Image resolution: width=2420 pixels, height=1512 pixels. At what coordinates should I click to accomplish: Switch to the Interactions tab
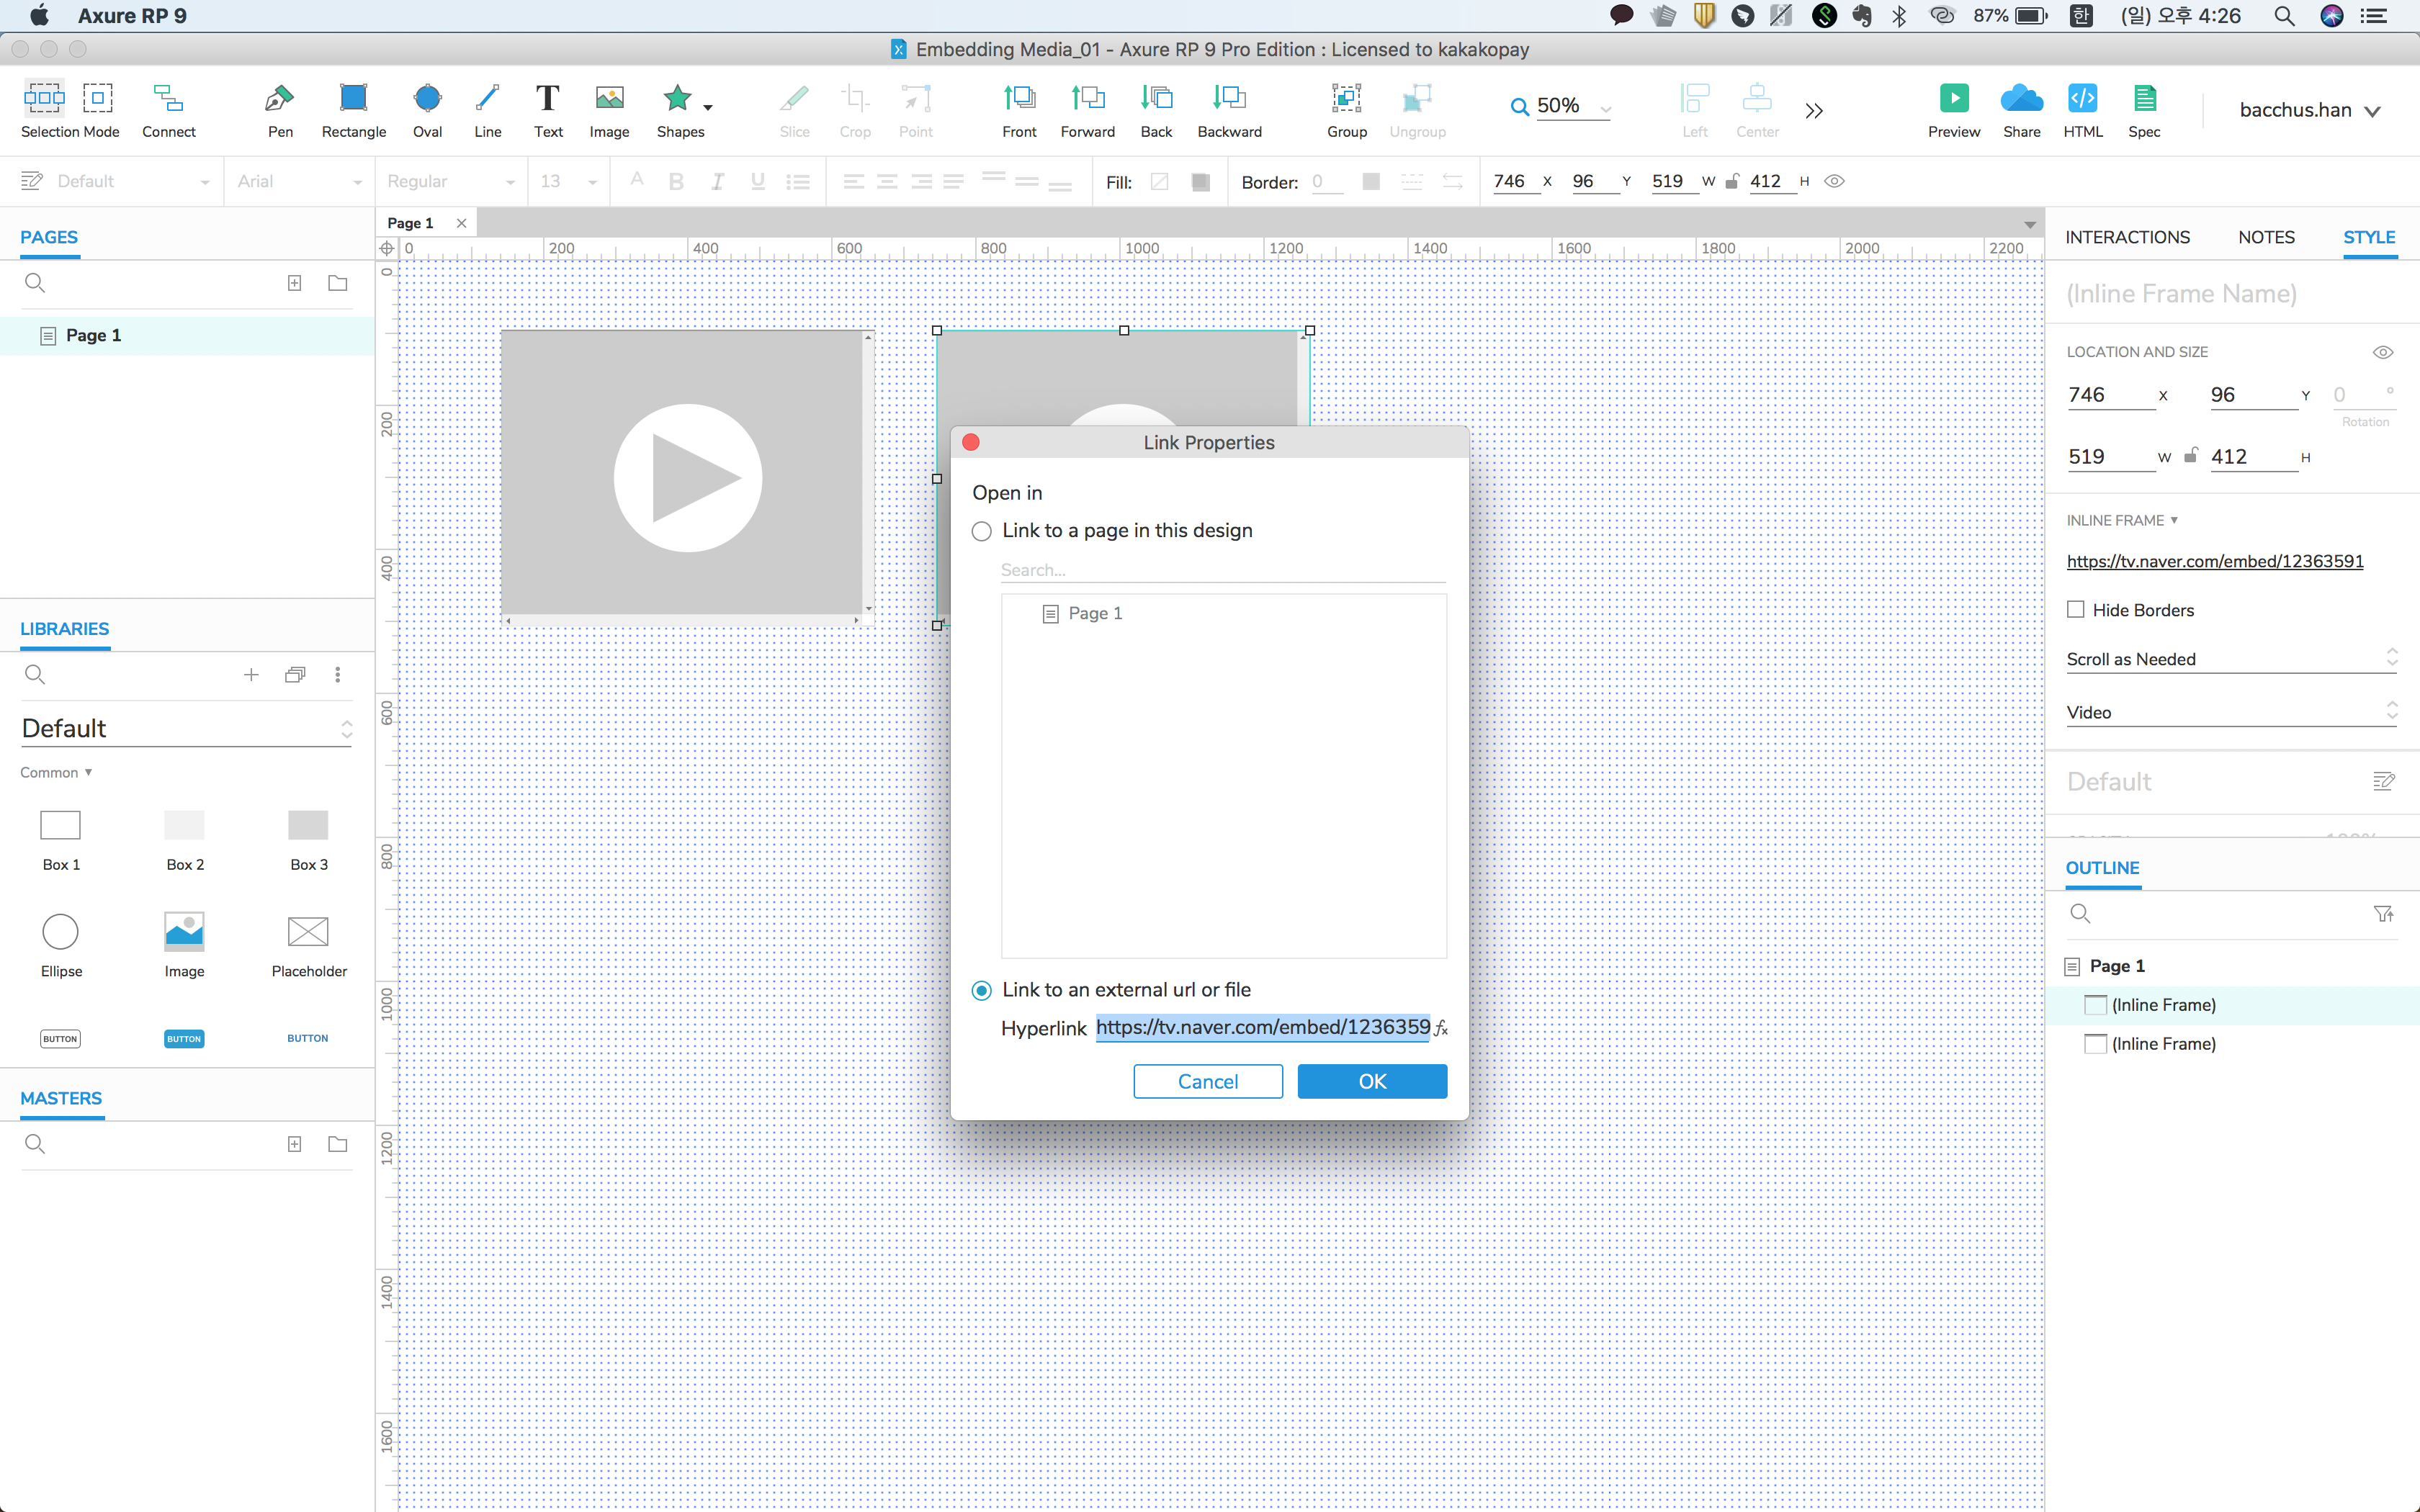tap(2127, 237)
